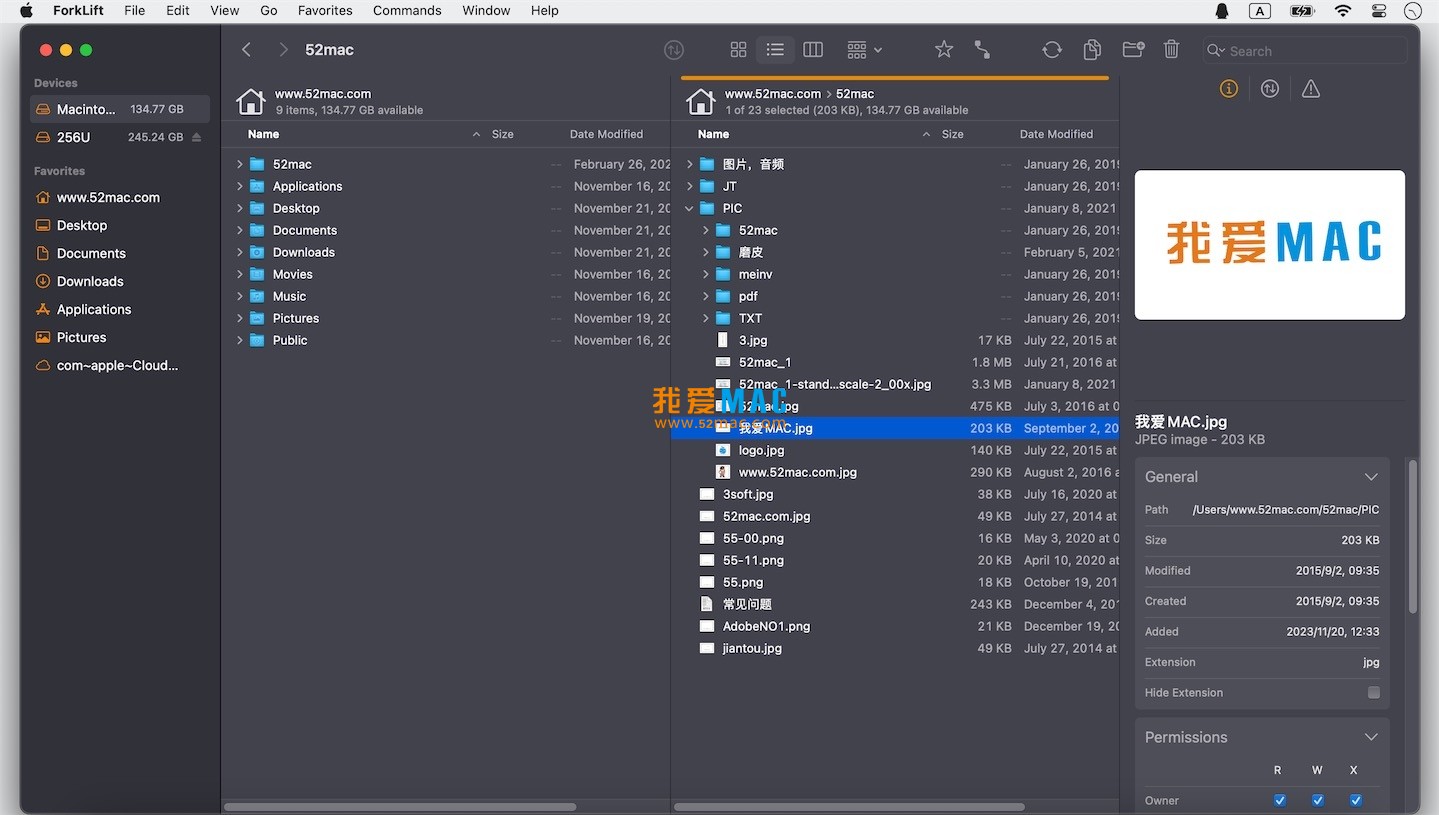The image size is (1439, 815).
Task: Eject the 256U drive
Action: [196, 137]
